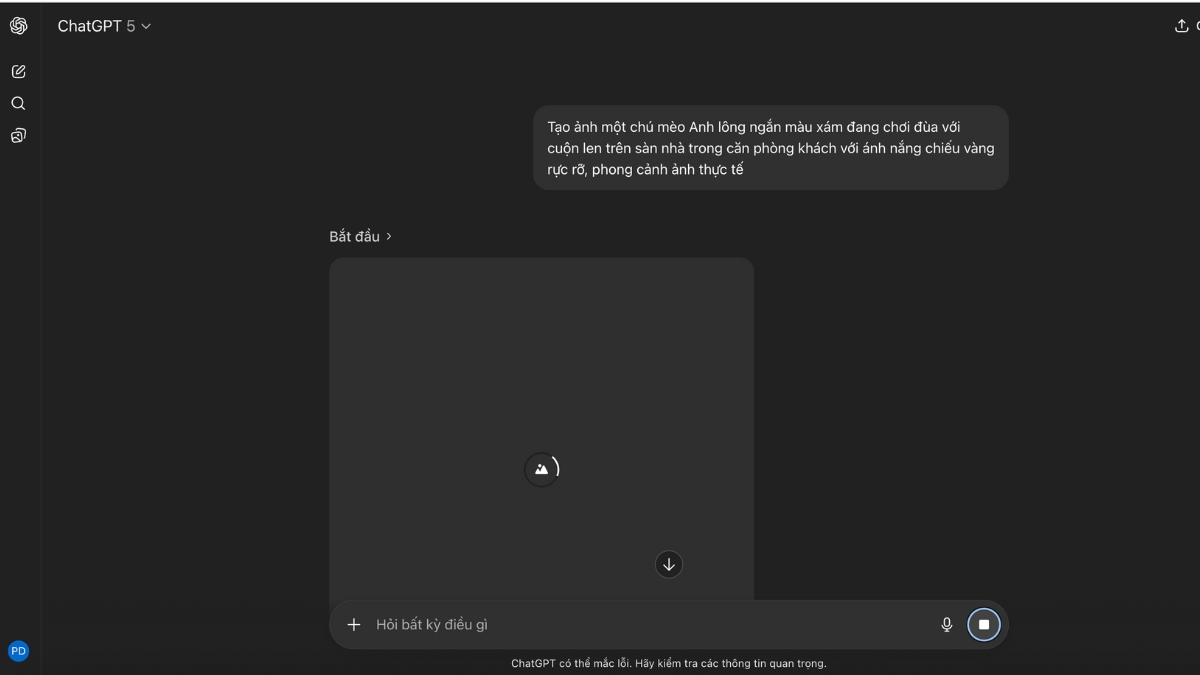Click the plus icon to attach files
This screenshot has width=1200, height=675.
tap(353, 625)
